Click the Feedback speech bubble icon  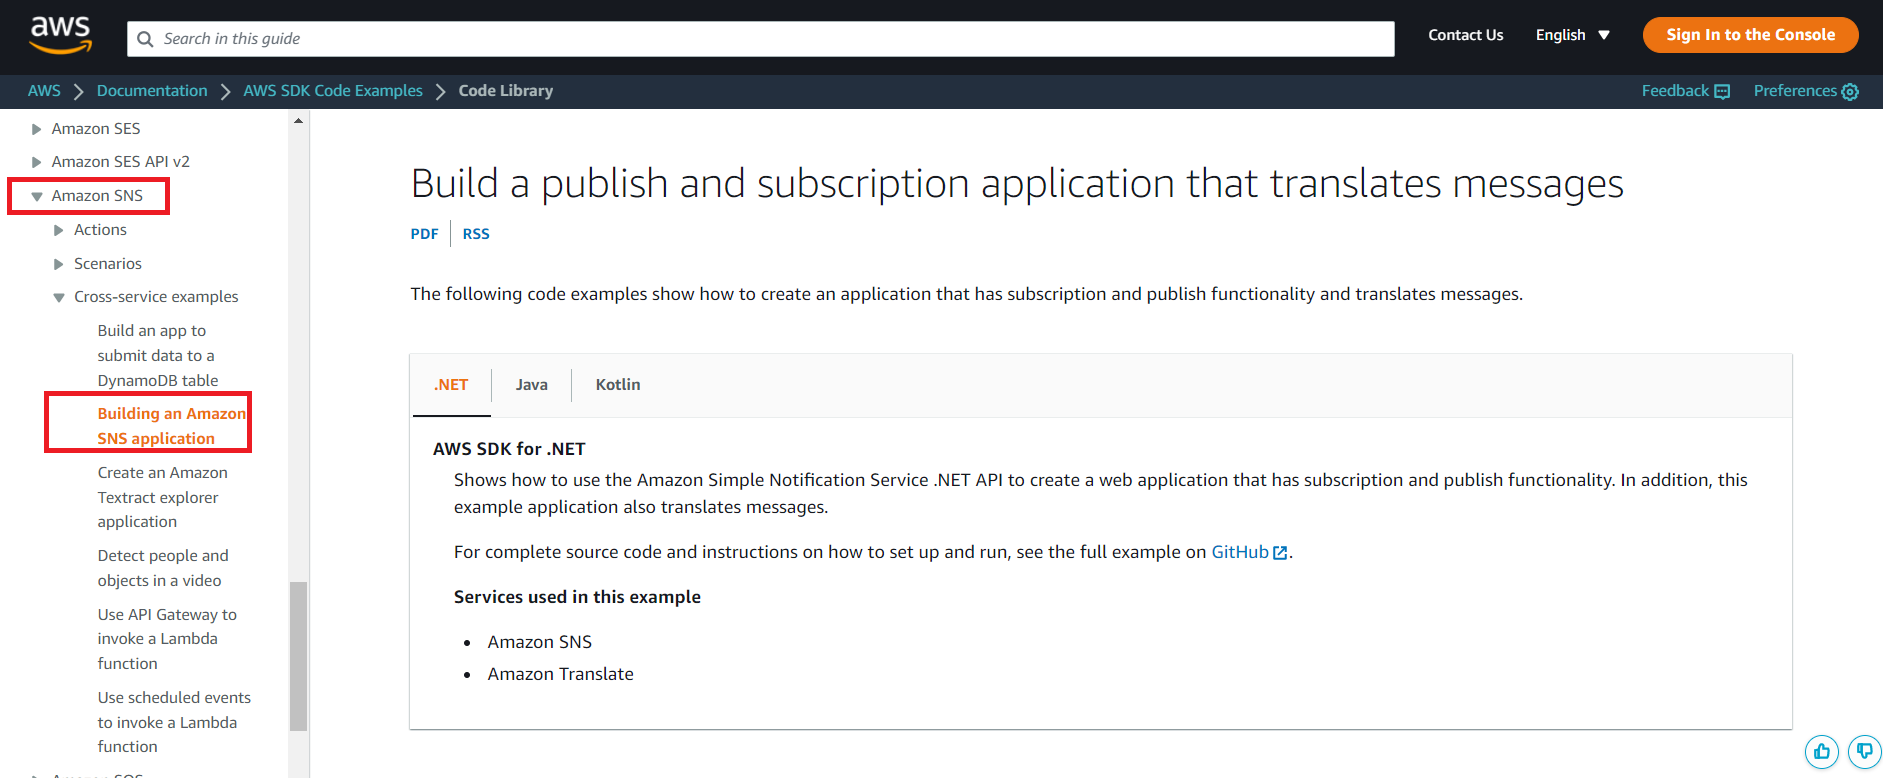coord(1722,92)
